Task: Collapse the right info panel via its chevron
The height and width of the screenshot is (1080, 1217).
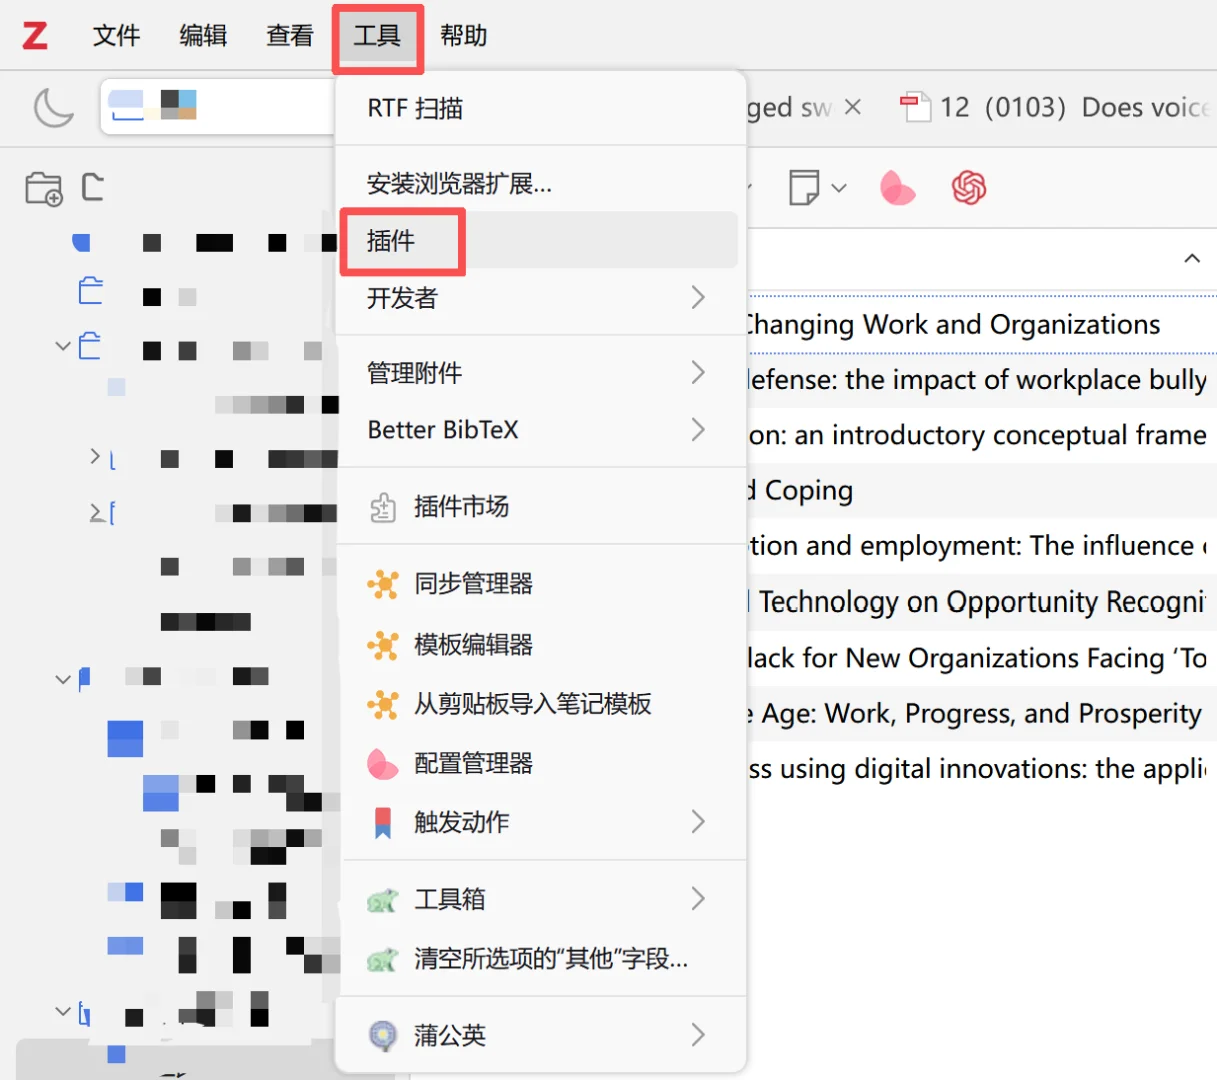Action: [x=1191, y=257]
